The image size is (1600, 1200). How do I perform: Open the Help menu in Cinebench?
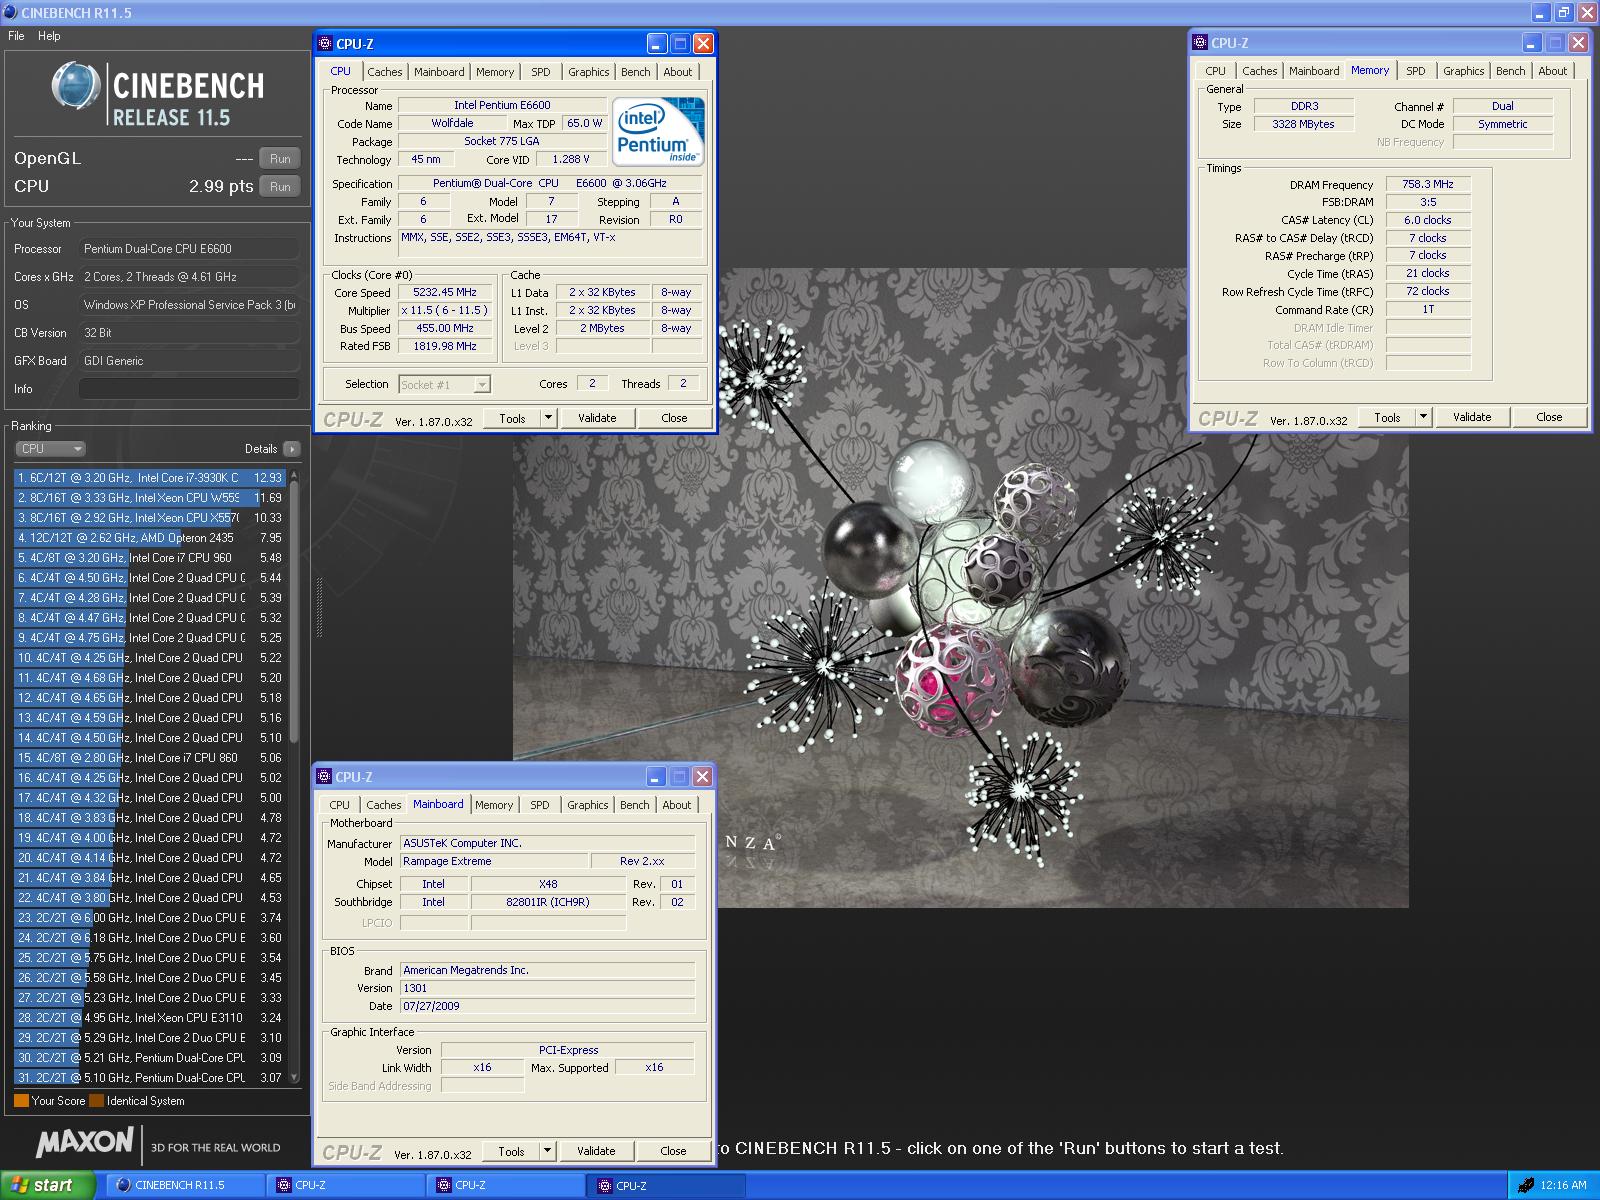(x=49, y=36)
